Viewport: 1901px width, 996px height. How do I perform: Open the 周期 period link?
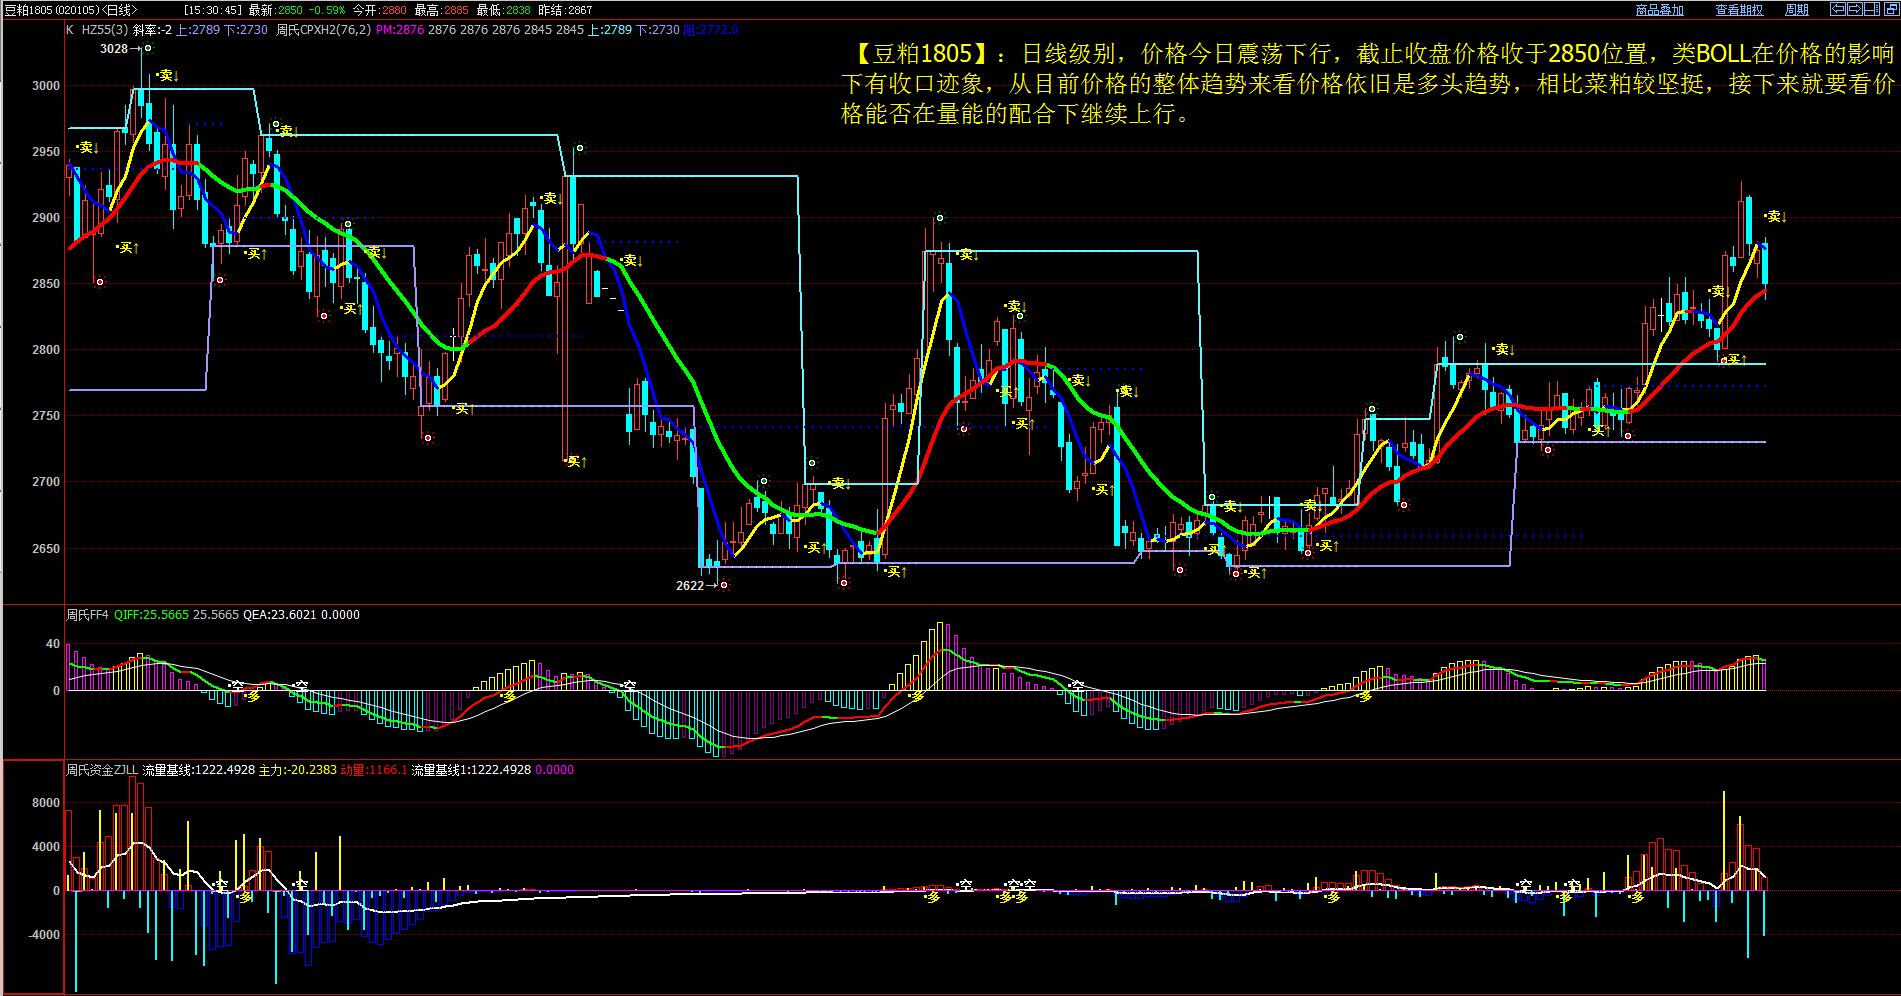[x=1797, y=10]
